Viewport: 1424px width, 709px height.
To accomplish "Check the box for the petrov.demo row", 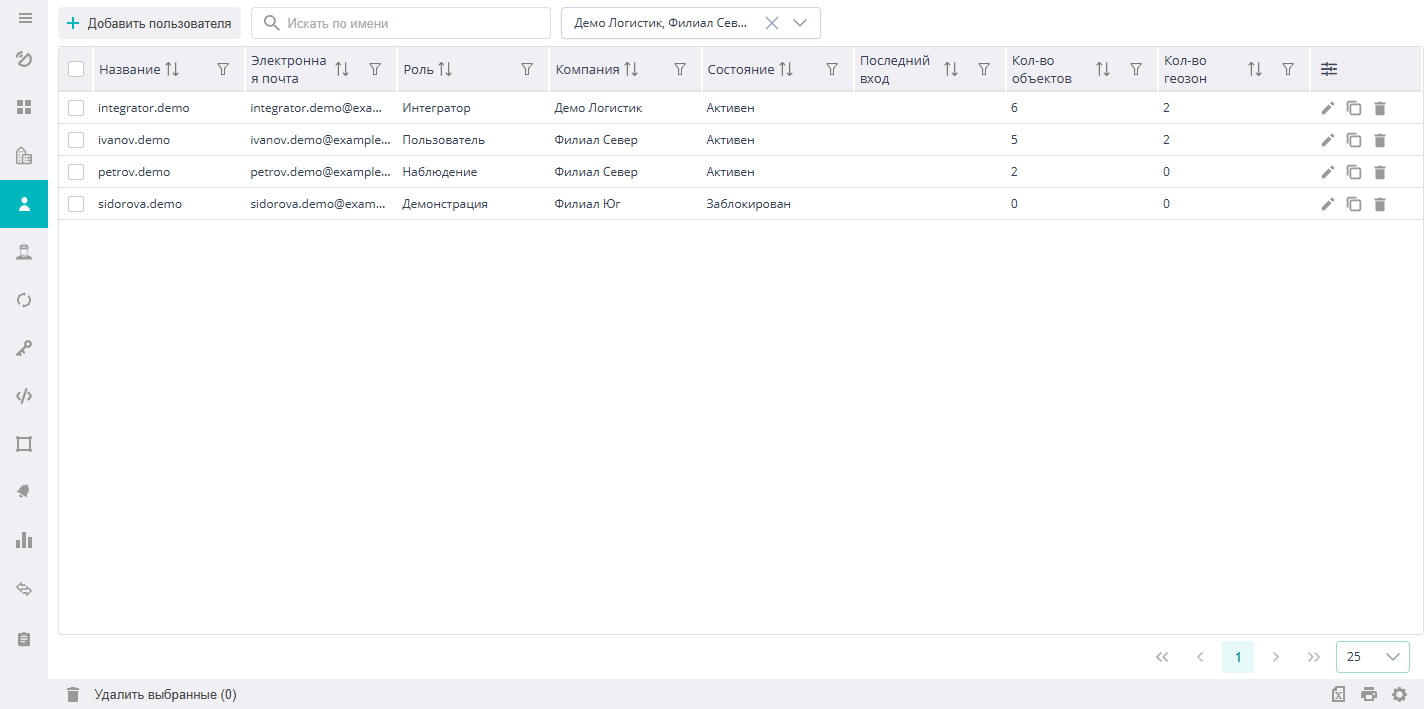I will pos(76,172).
